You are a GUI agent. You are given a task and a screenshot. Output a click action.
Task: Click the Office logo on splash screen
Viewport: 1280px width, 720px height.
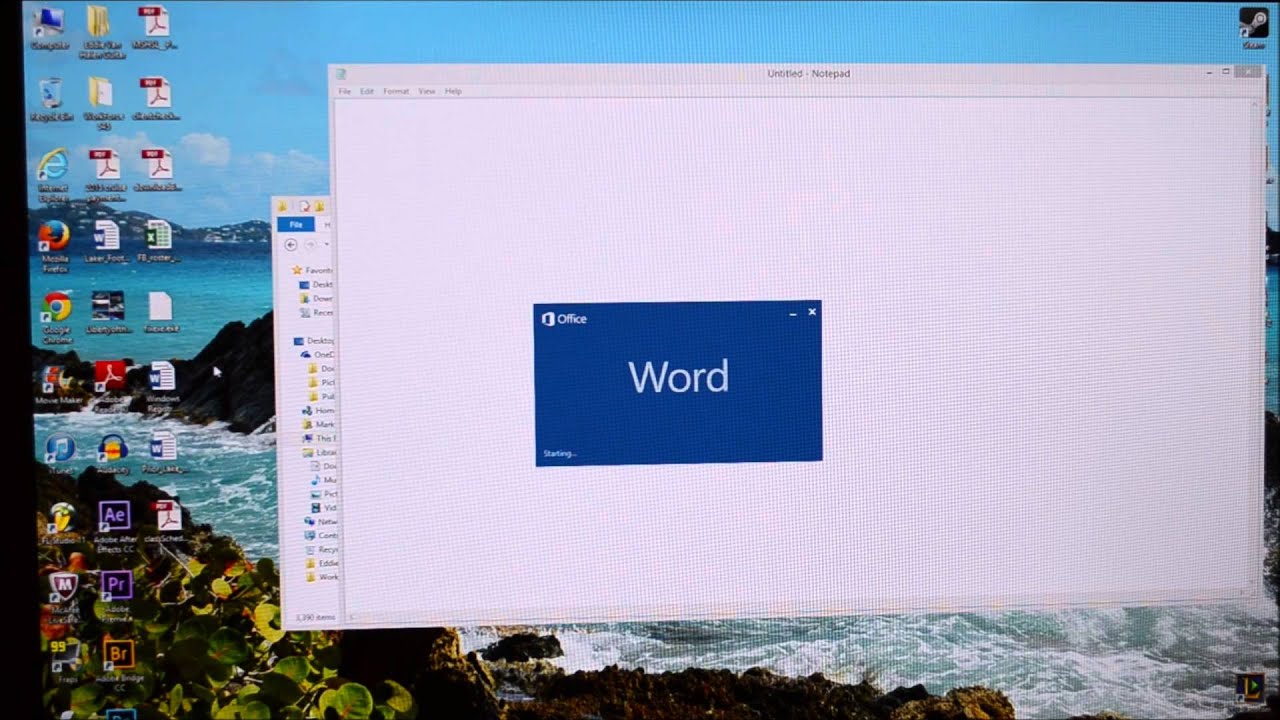point(564,319)
